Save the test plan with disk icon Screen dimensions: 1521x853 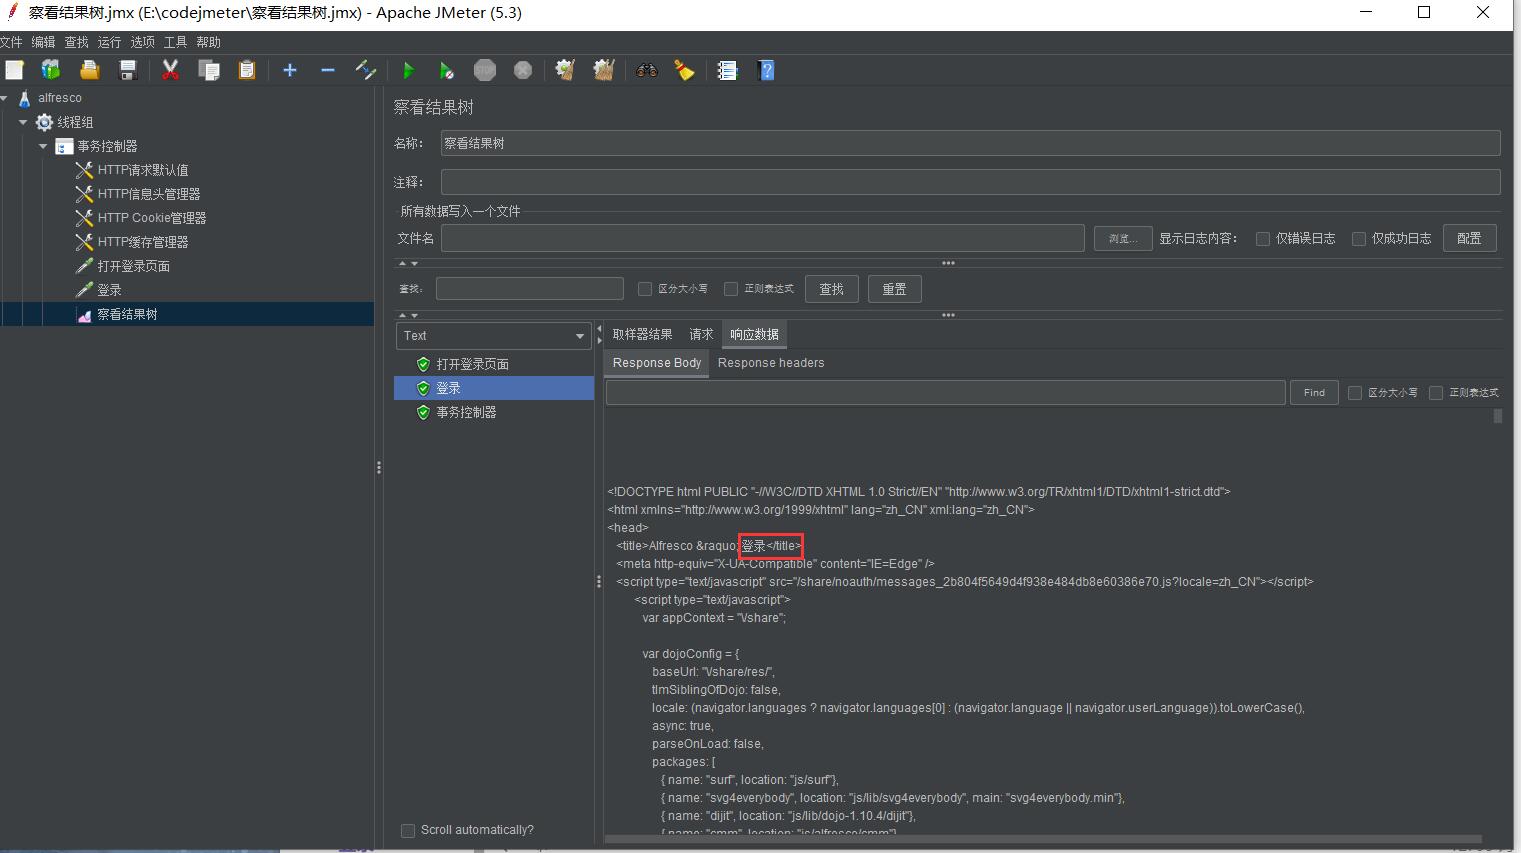coord(128,70)
